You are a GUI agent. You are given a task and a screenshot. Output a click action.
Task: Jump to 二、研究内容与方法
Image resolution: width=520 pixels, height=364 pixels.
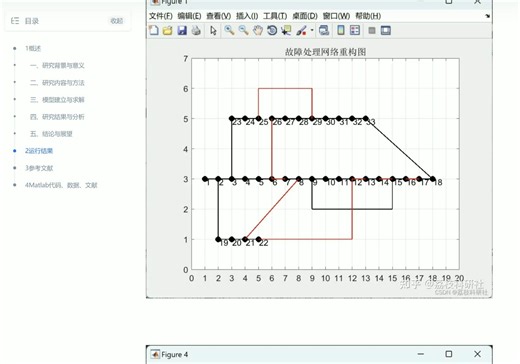point(57,83)
